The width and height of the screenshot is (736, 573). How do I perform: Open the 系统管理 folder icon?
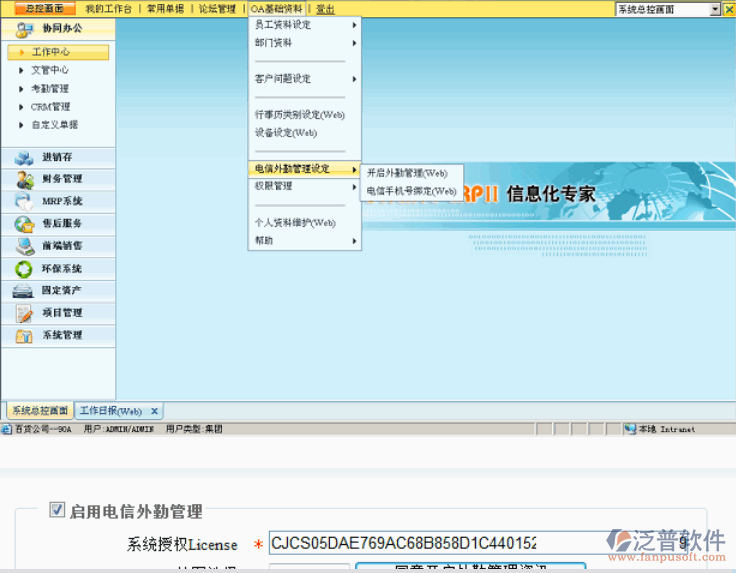(24, 335)
